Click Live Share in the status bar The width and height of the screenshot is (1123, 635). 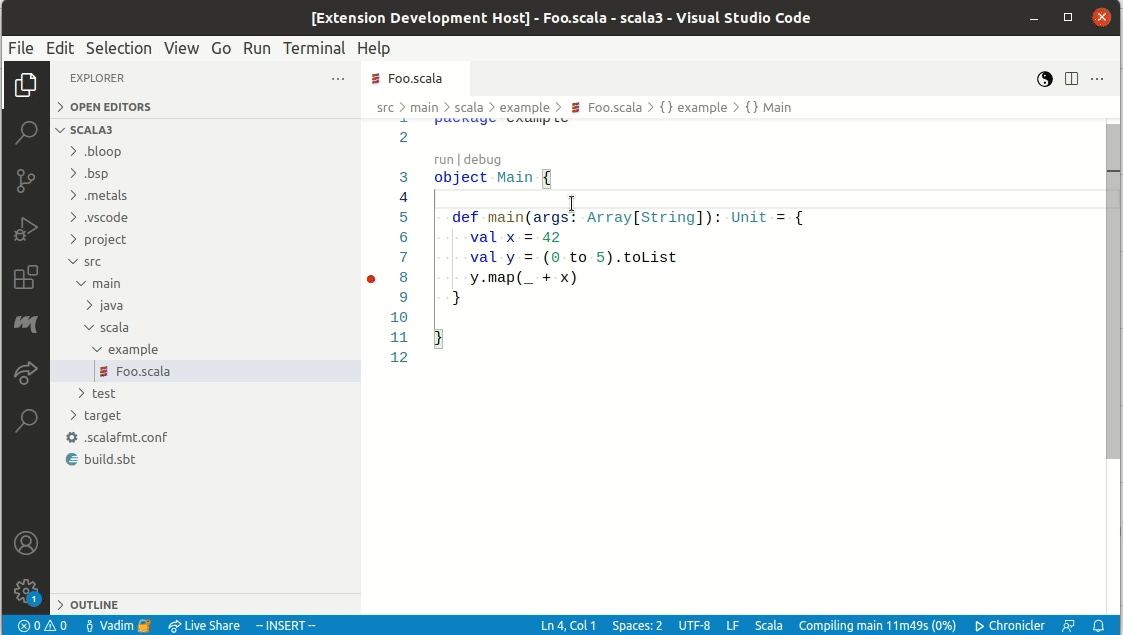point(204,626)
